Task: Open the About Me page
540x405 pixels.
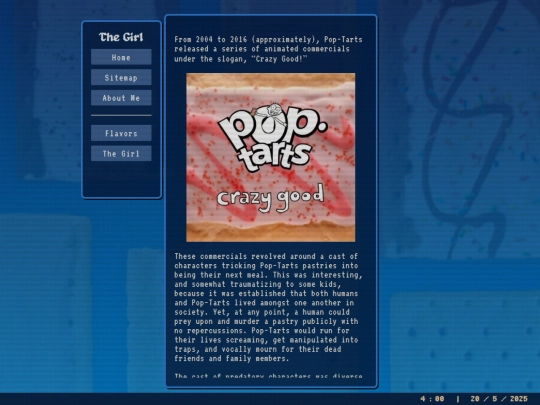Action: pyautogui.click(x=121, y=98)
